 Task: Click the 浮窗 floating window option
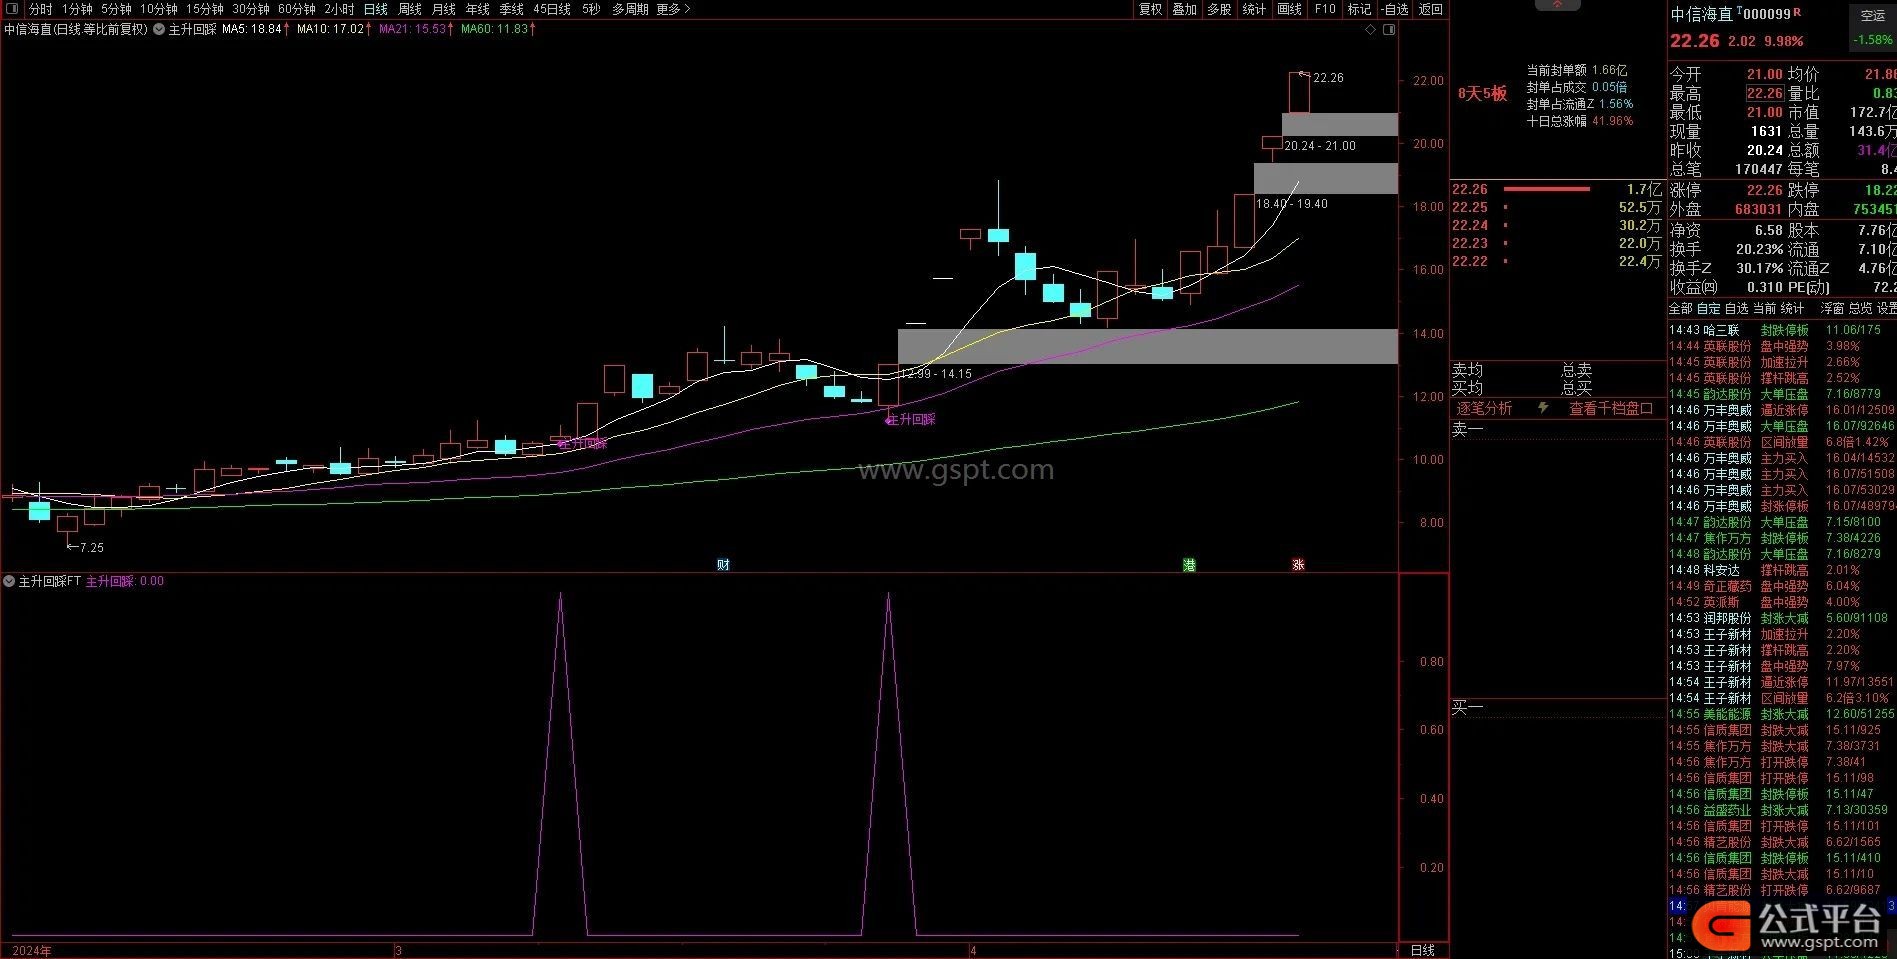[x=1832, y=308]
